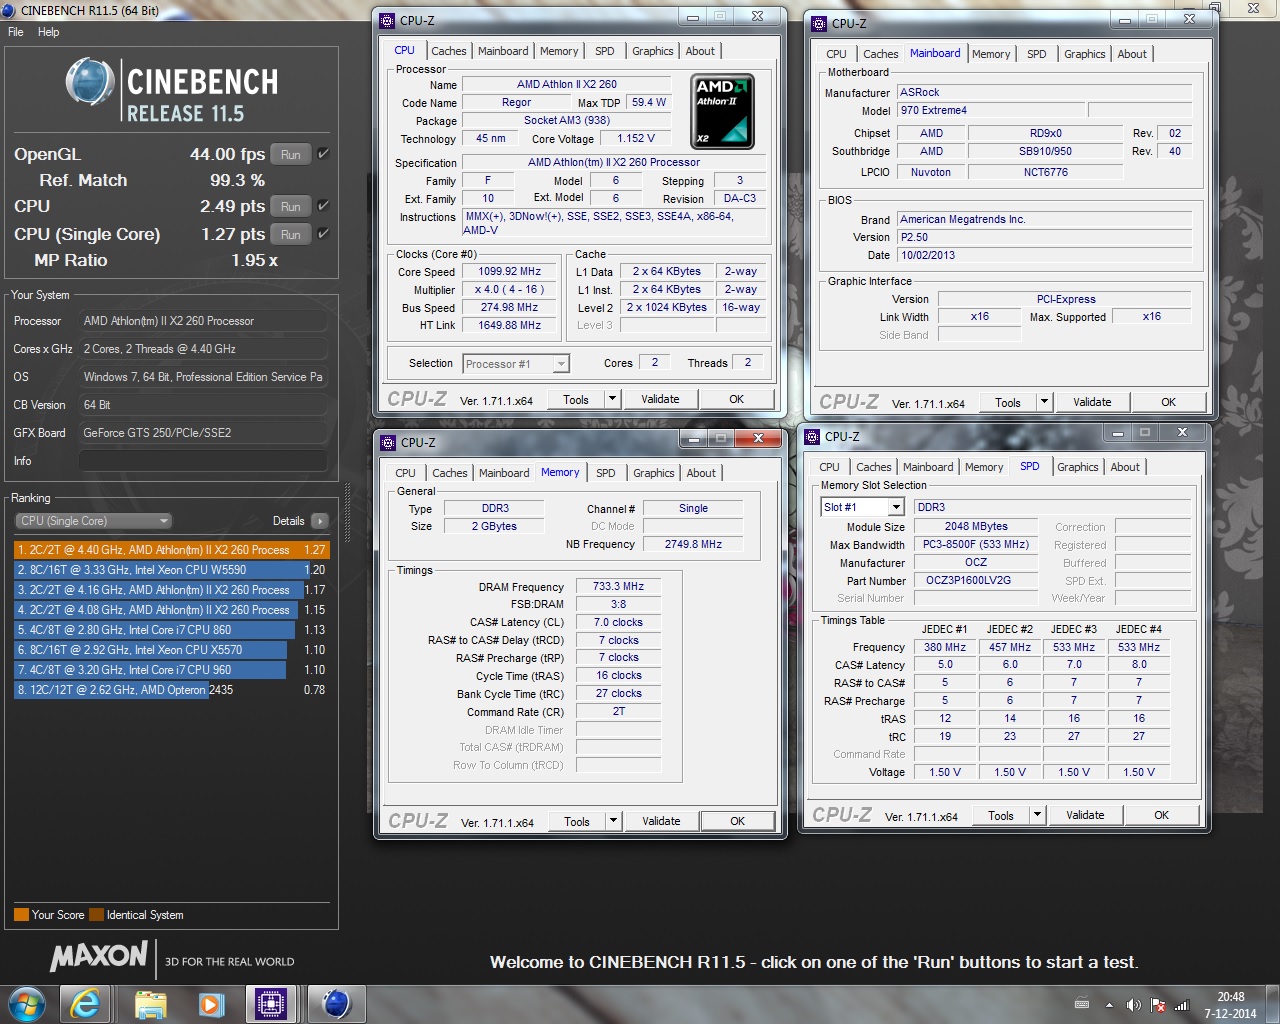
Task: Click Tools button in SPD window
Action: 1001,815
